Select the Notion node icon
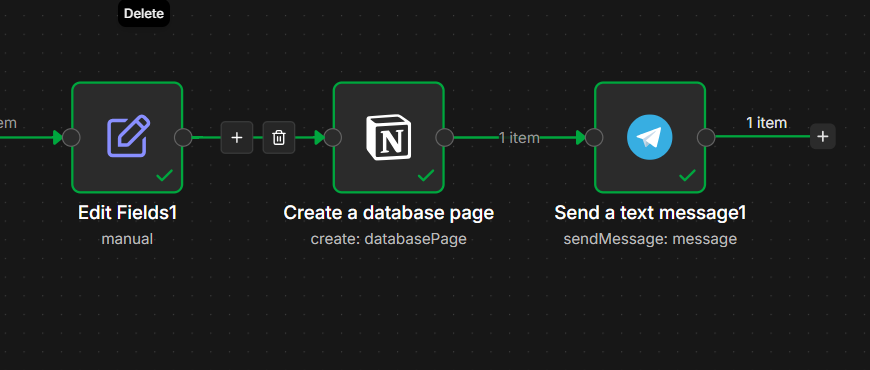Screen dimensions: 870x370 (388, 137)
